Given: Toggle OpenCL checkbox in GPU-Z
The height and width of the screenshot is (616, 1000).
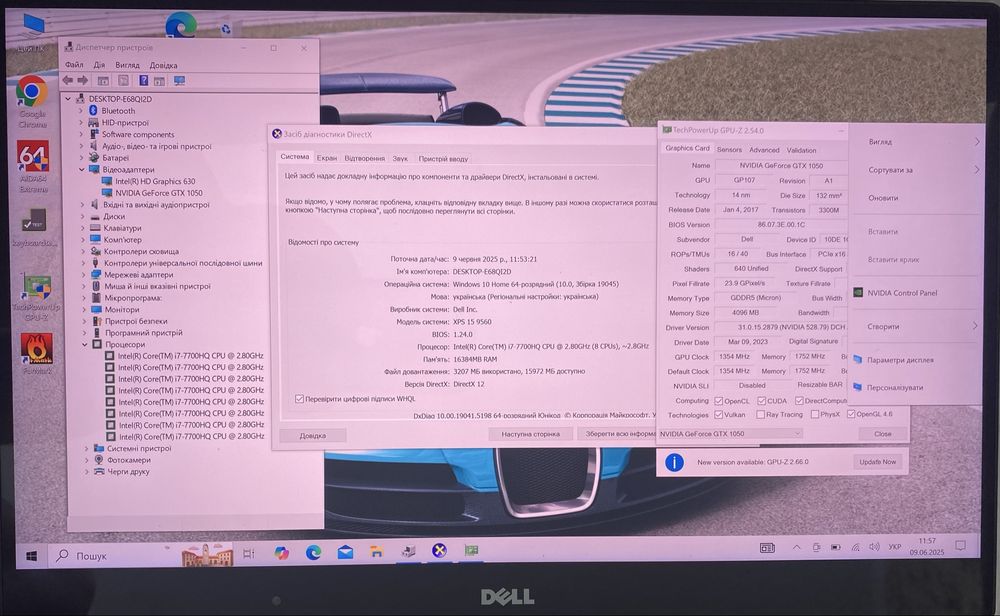Looking at the screenshot, I should [719, 401].
